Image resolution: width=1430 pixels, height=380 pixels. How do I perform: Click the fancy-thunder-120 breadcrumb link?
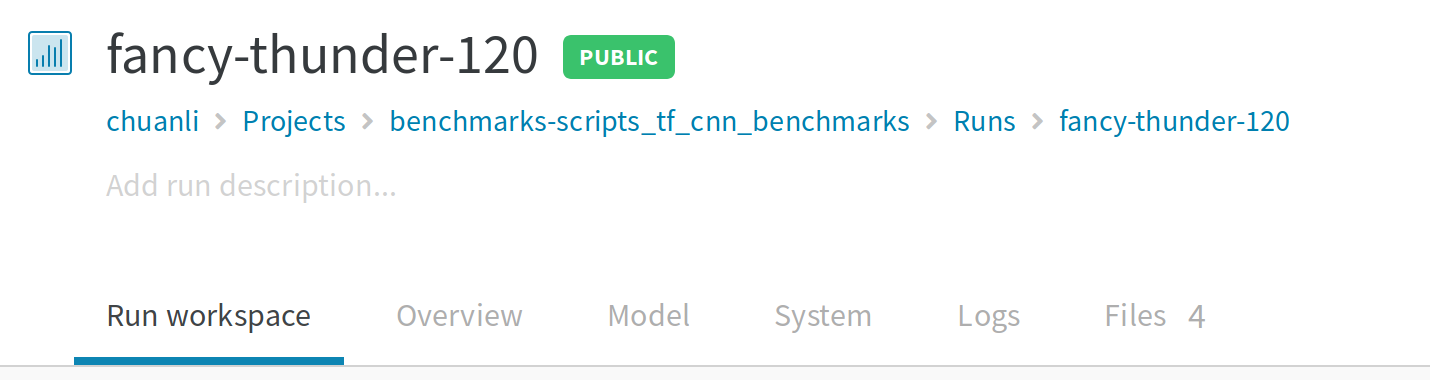pyautogui.click(x=1175, y=122)
